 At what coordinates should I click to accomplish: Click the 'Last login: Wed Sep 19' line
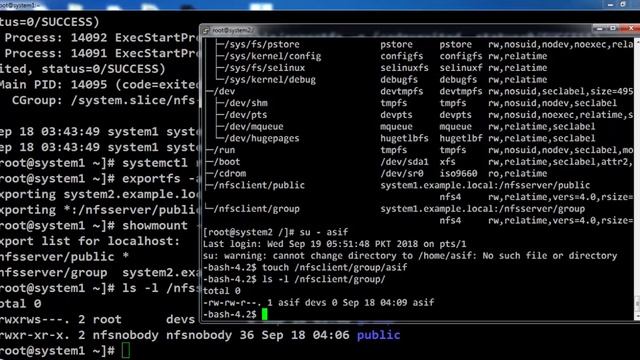(x=335, y=244)
